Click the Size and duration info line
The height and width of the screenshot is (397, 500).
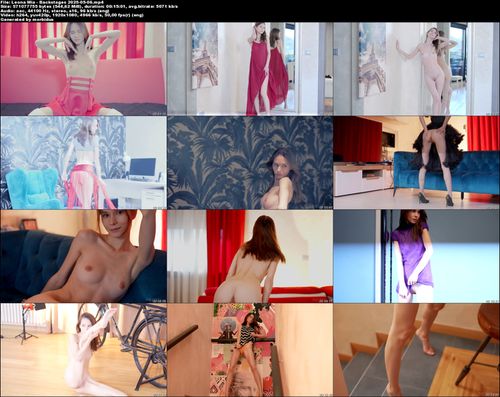pos(89,6)
